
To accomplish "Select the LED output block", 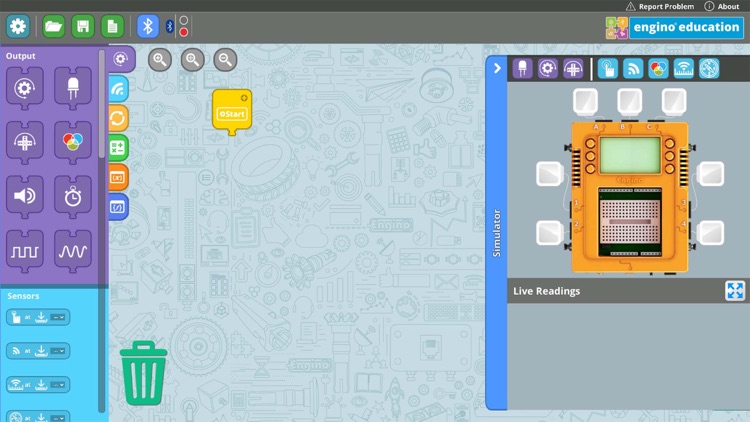I will coord(73,88).
